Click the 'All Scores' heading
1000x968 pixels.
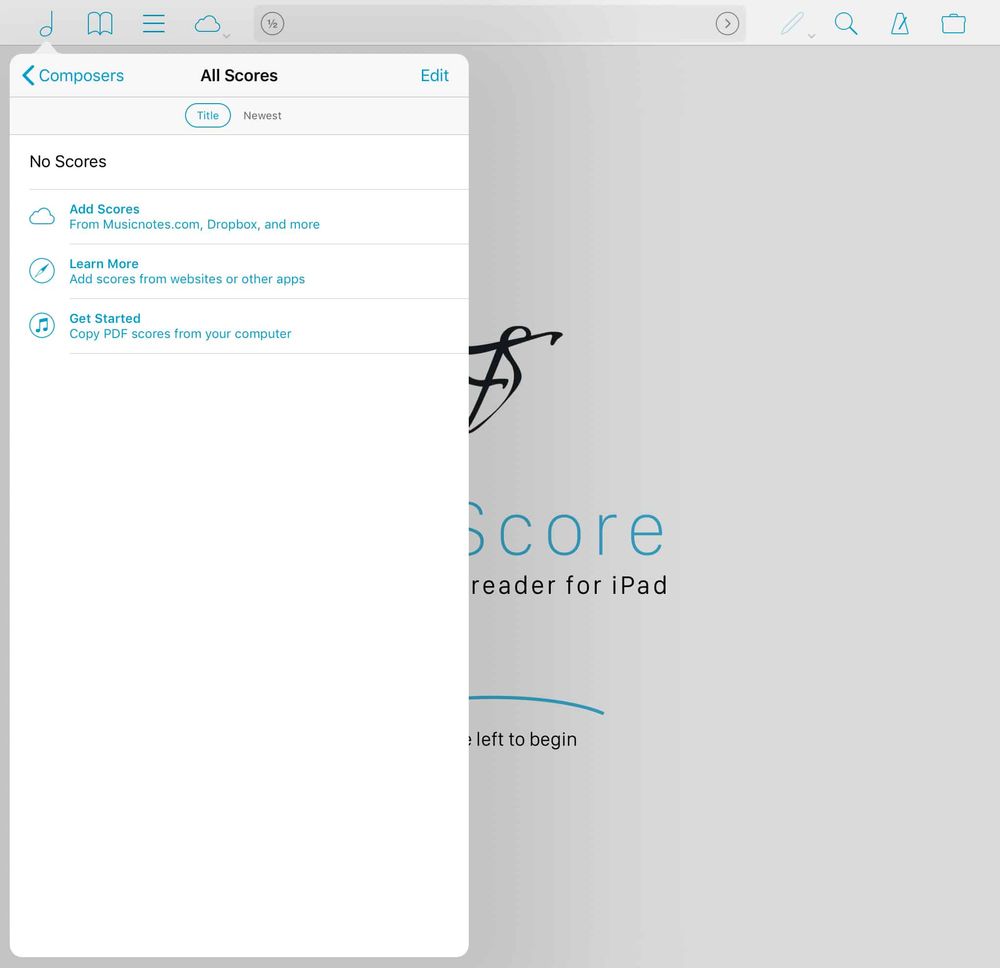(239, 75)
